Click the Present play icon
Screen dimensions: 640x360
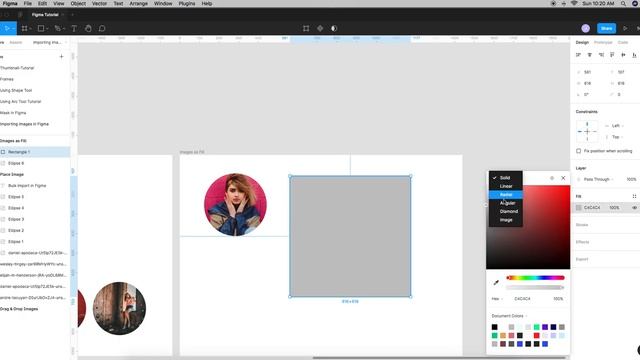625,28
